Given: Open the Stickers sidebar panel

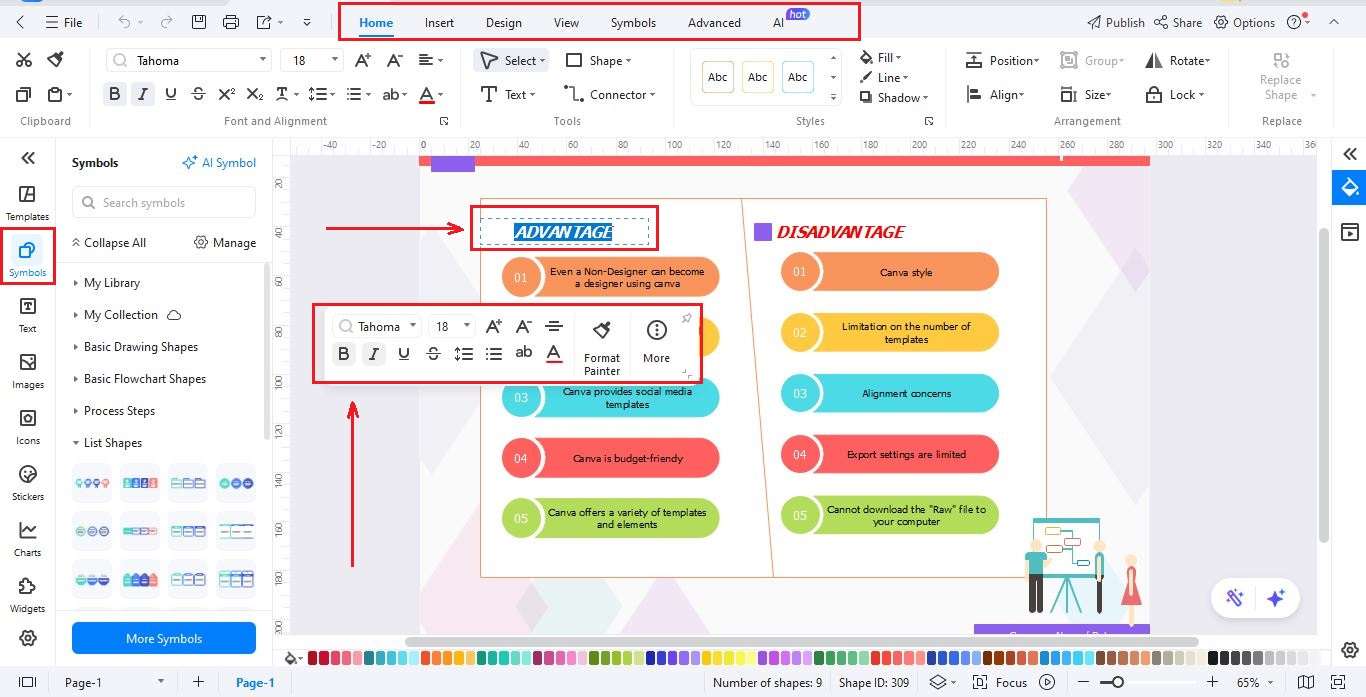Looking at the screenshot, I should point(27,482).
